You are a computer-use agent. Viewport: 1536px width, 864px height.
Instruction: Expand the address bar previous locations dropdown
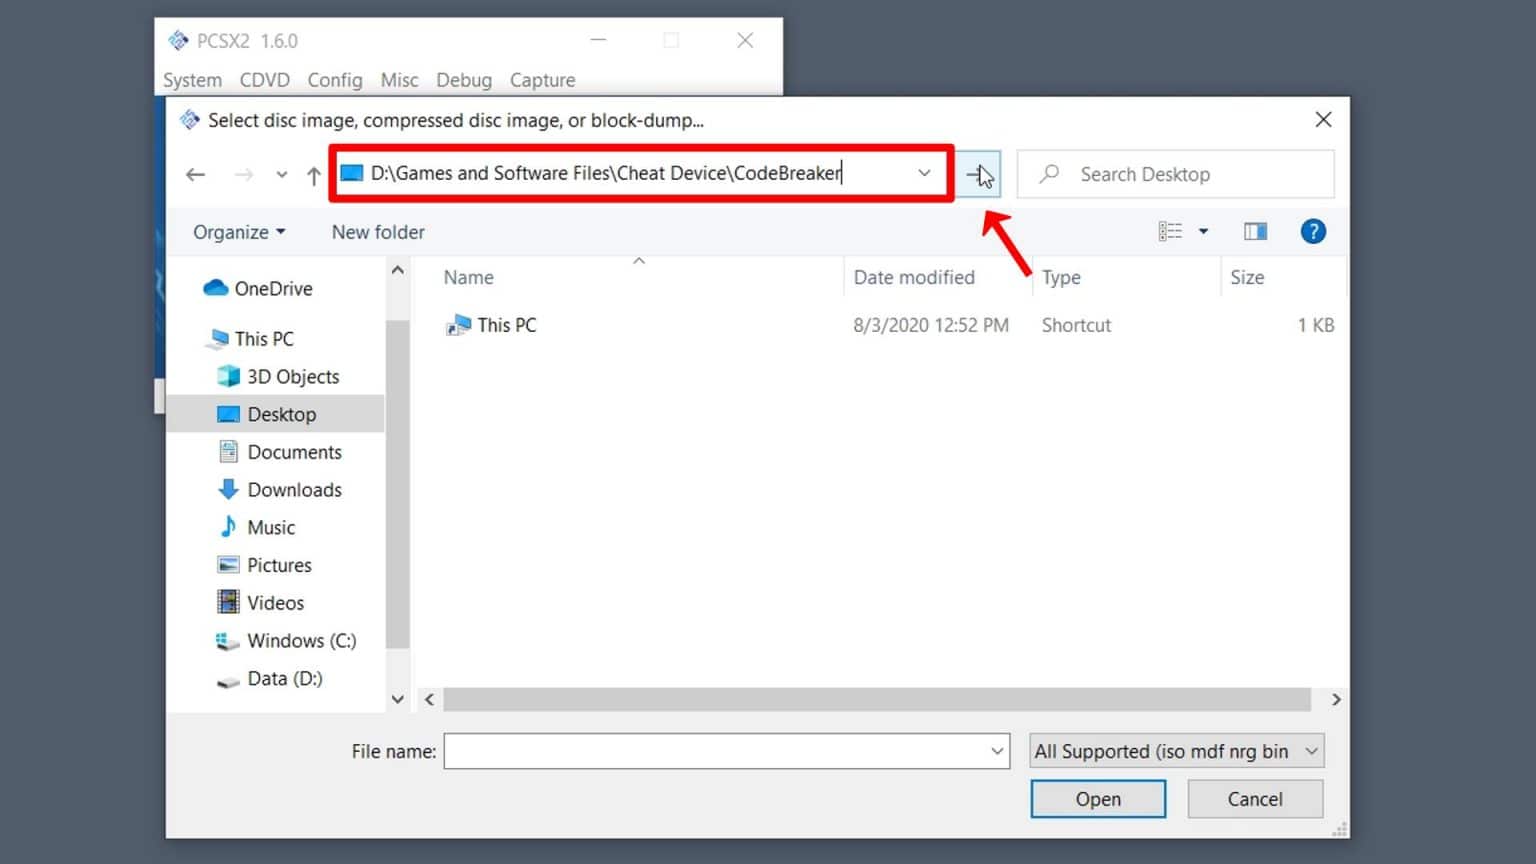pyautogui.click(x=924, y=174)
